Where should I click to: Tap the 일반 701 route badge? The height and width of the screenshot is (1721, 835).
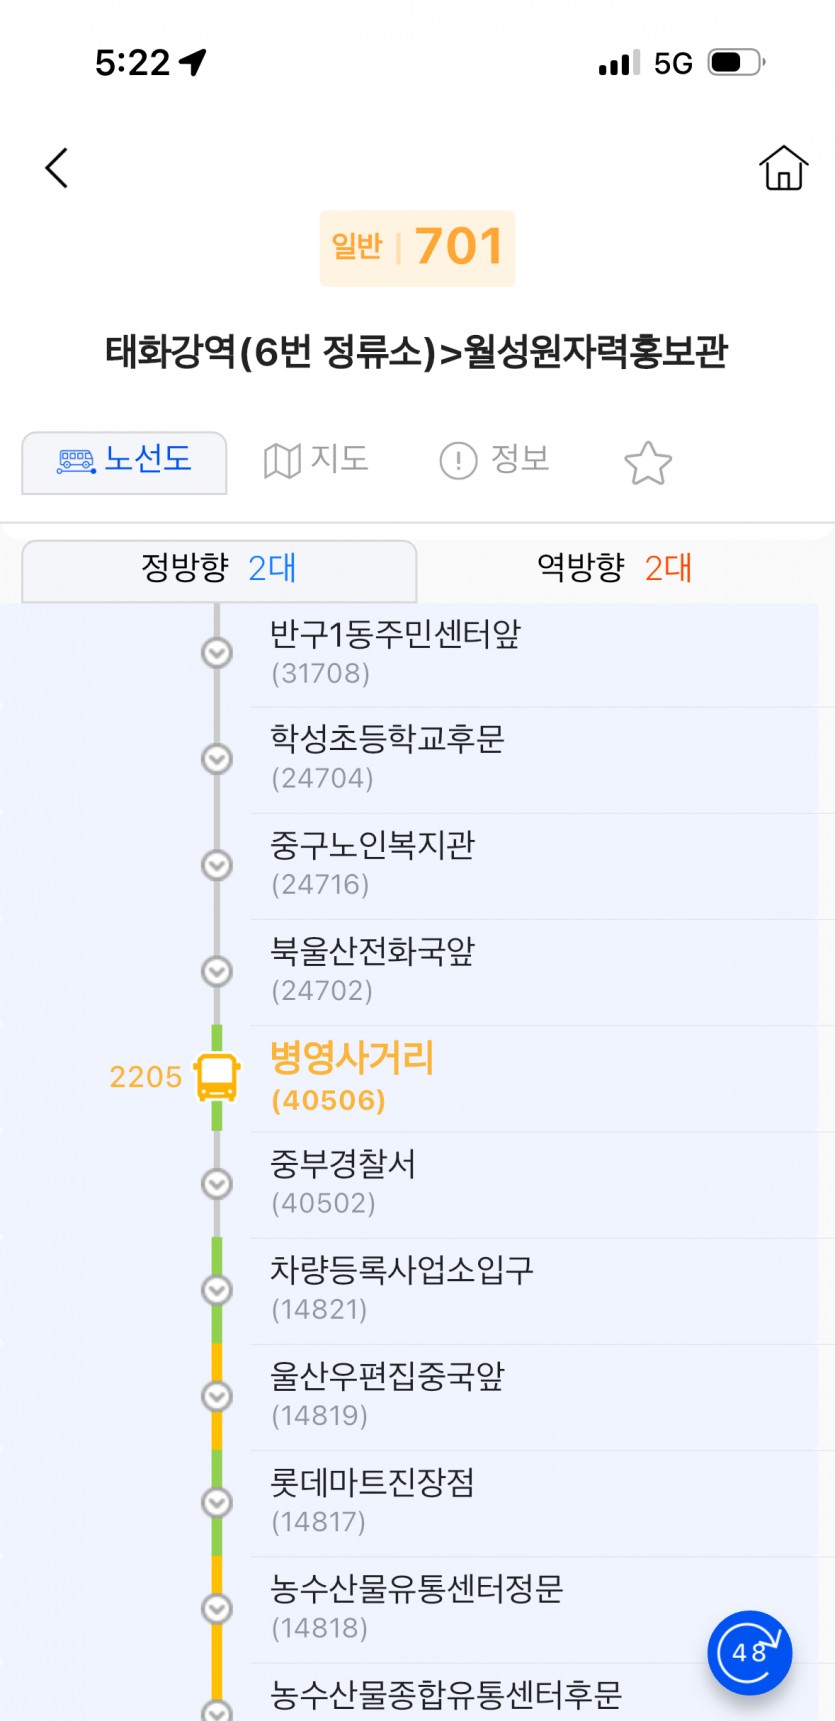(x=417, y=248)
